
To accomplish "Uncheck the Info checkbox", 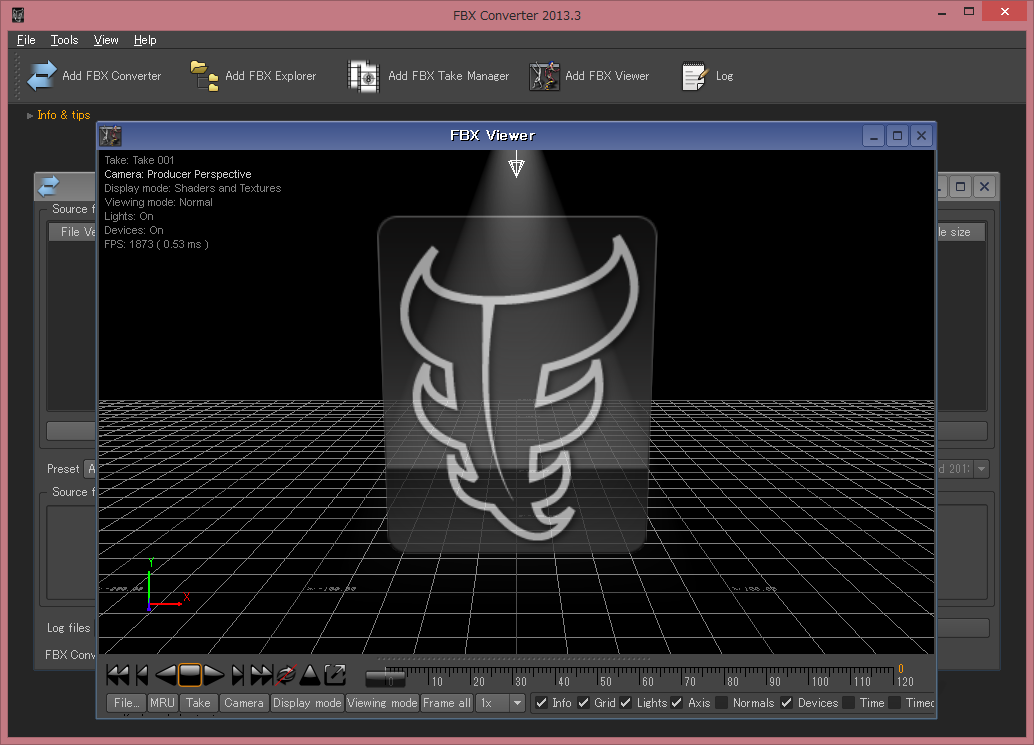I will pos(541,703).
